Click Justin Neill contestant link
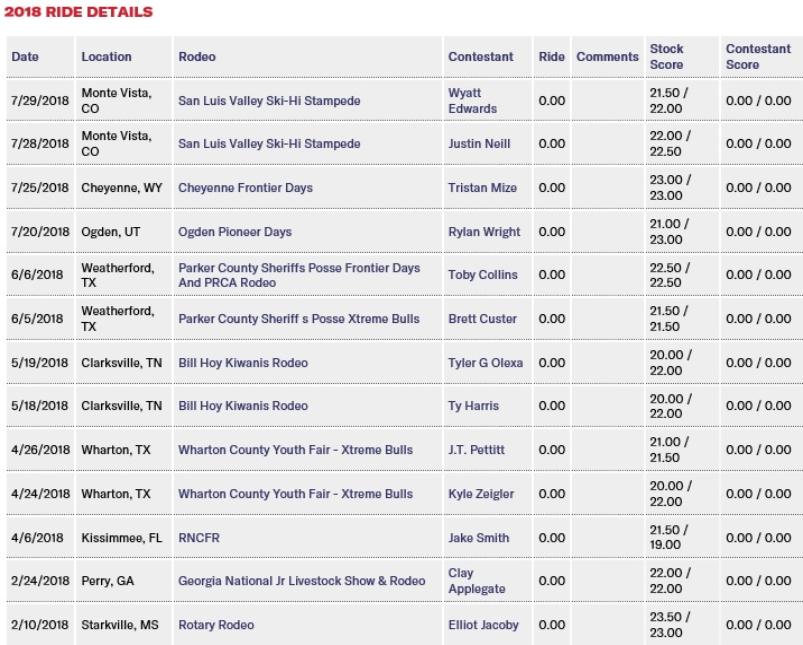This screenshot has height=645, width=803. (x=479, y=144)
